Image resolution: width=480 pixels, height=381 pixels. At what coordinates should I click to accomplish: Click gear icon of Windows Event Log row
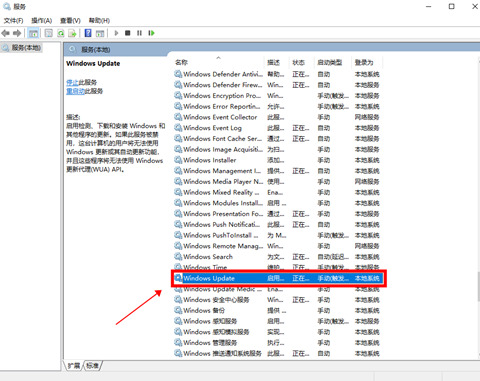click(178, 128)
